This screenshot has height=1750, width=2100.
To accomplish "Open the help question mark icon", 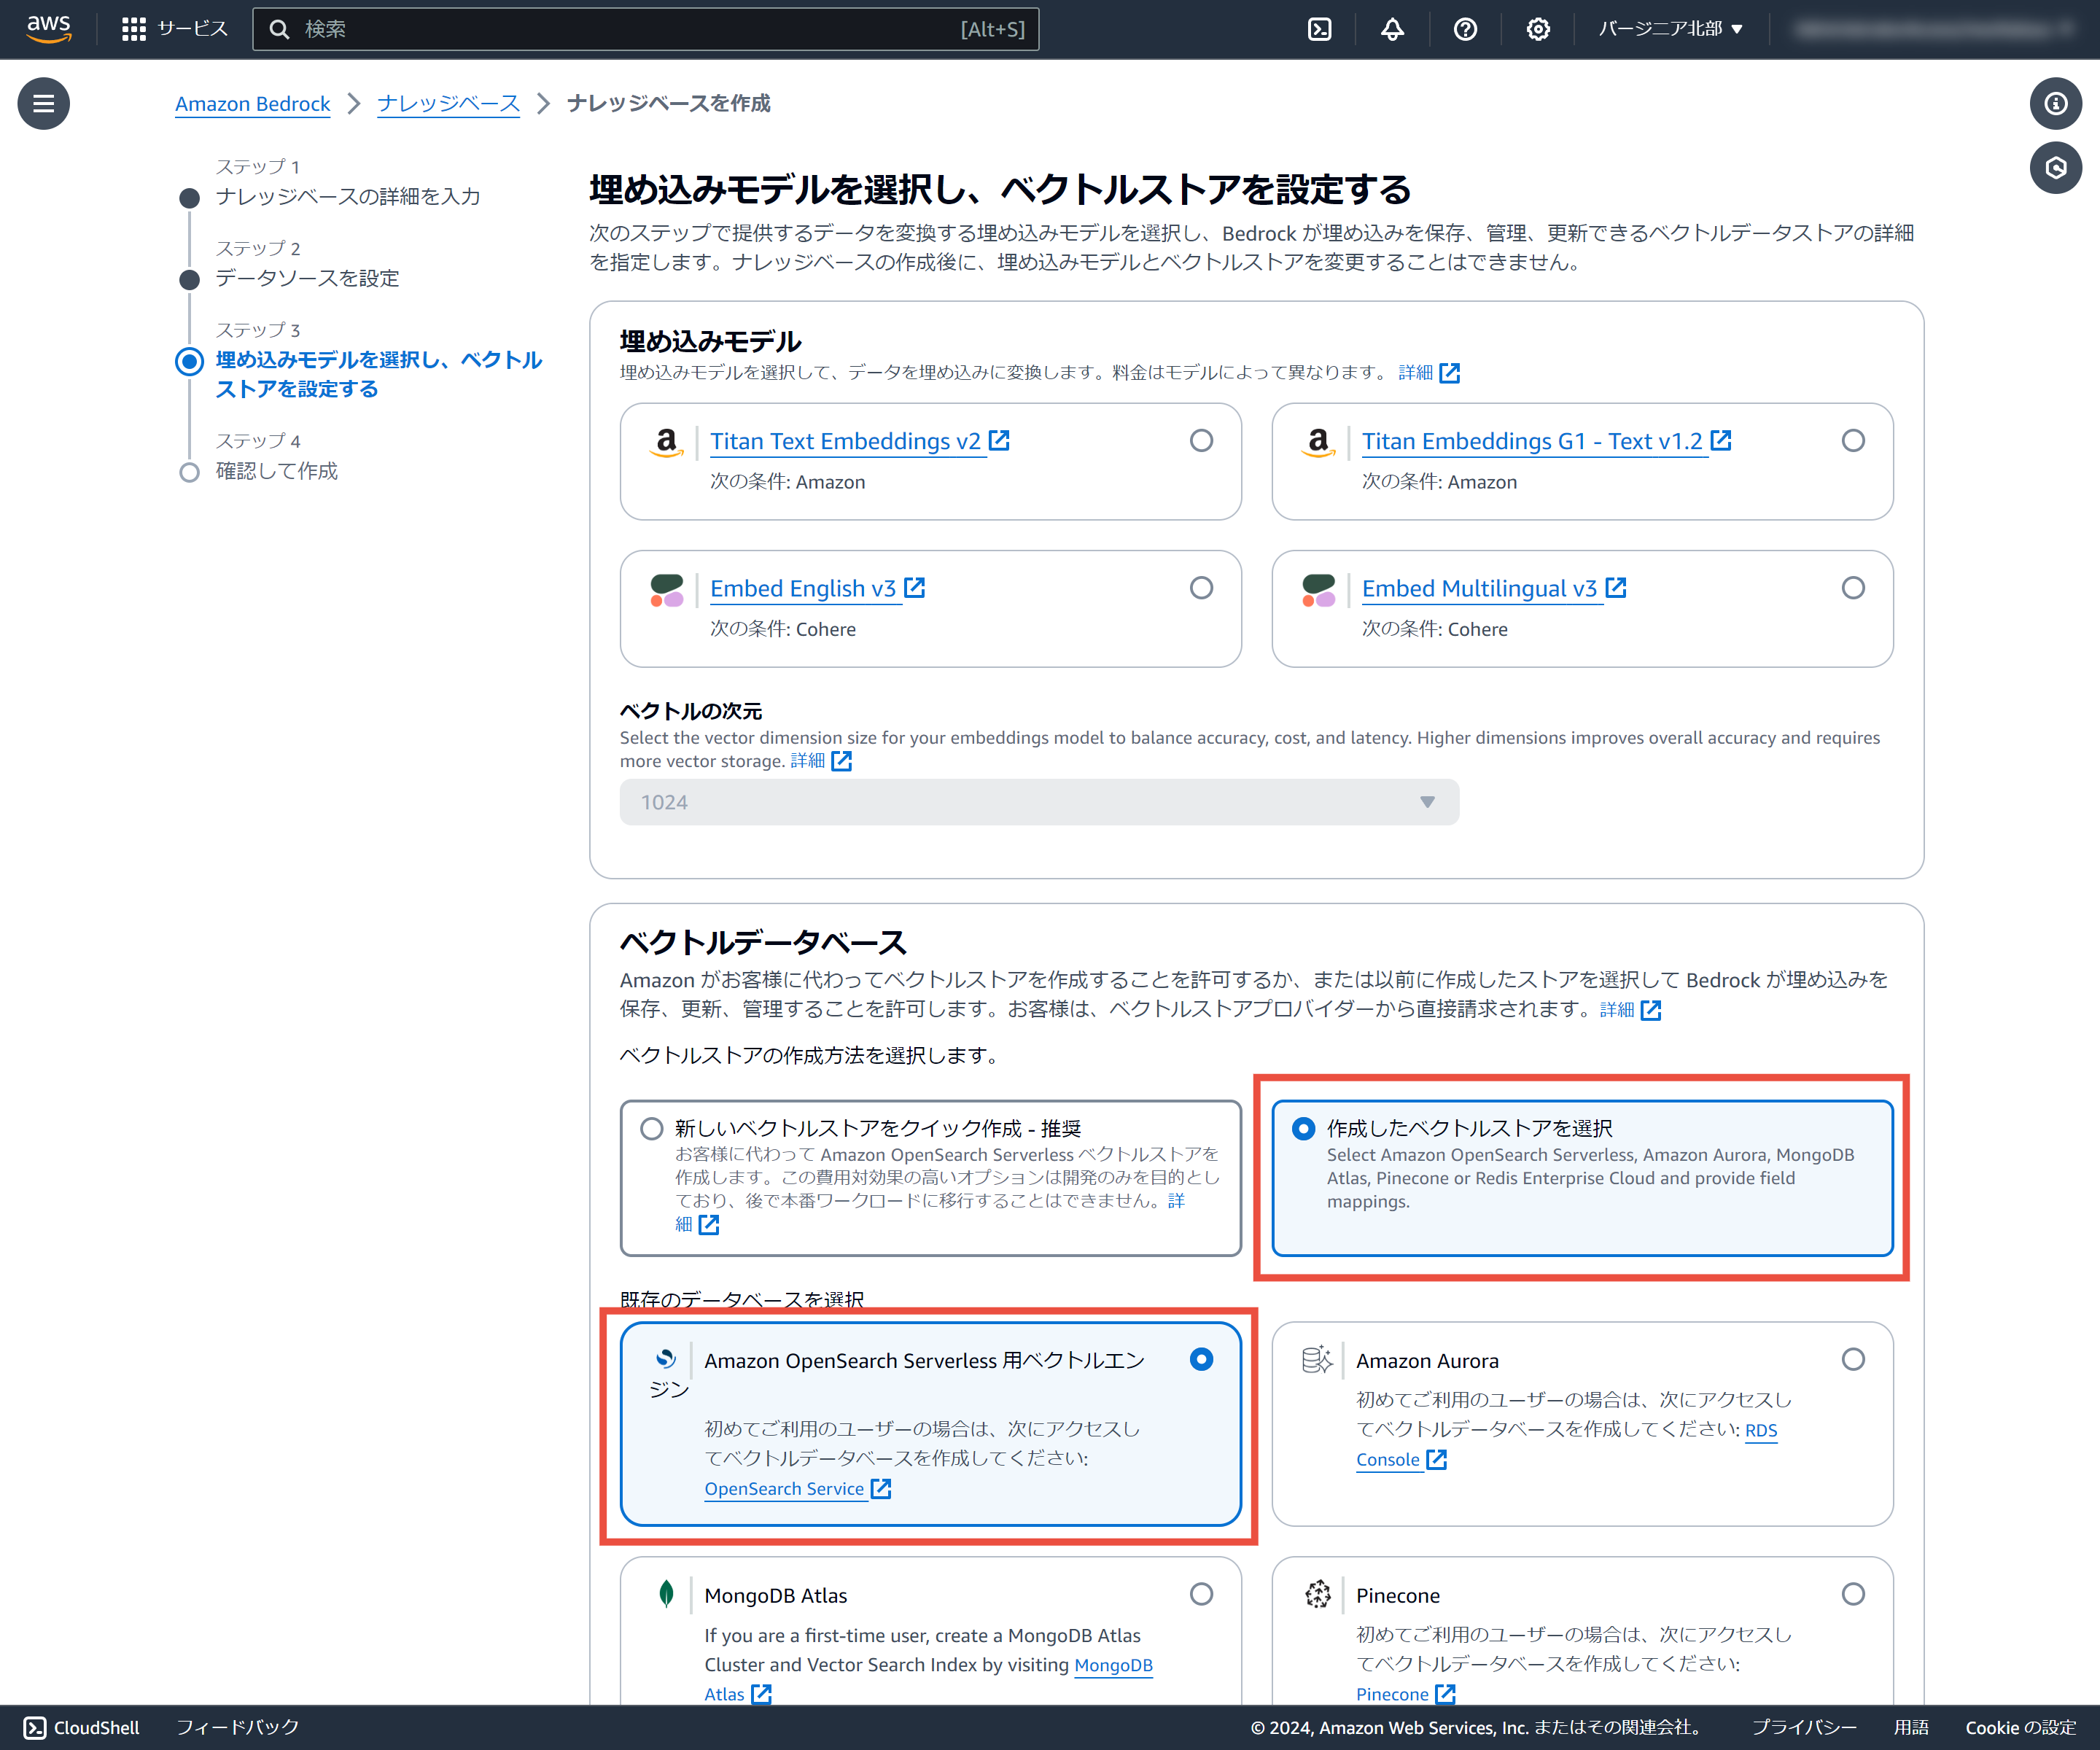I will (x=1465, y=29).
